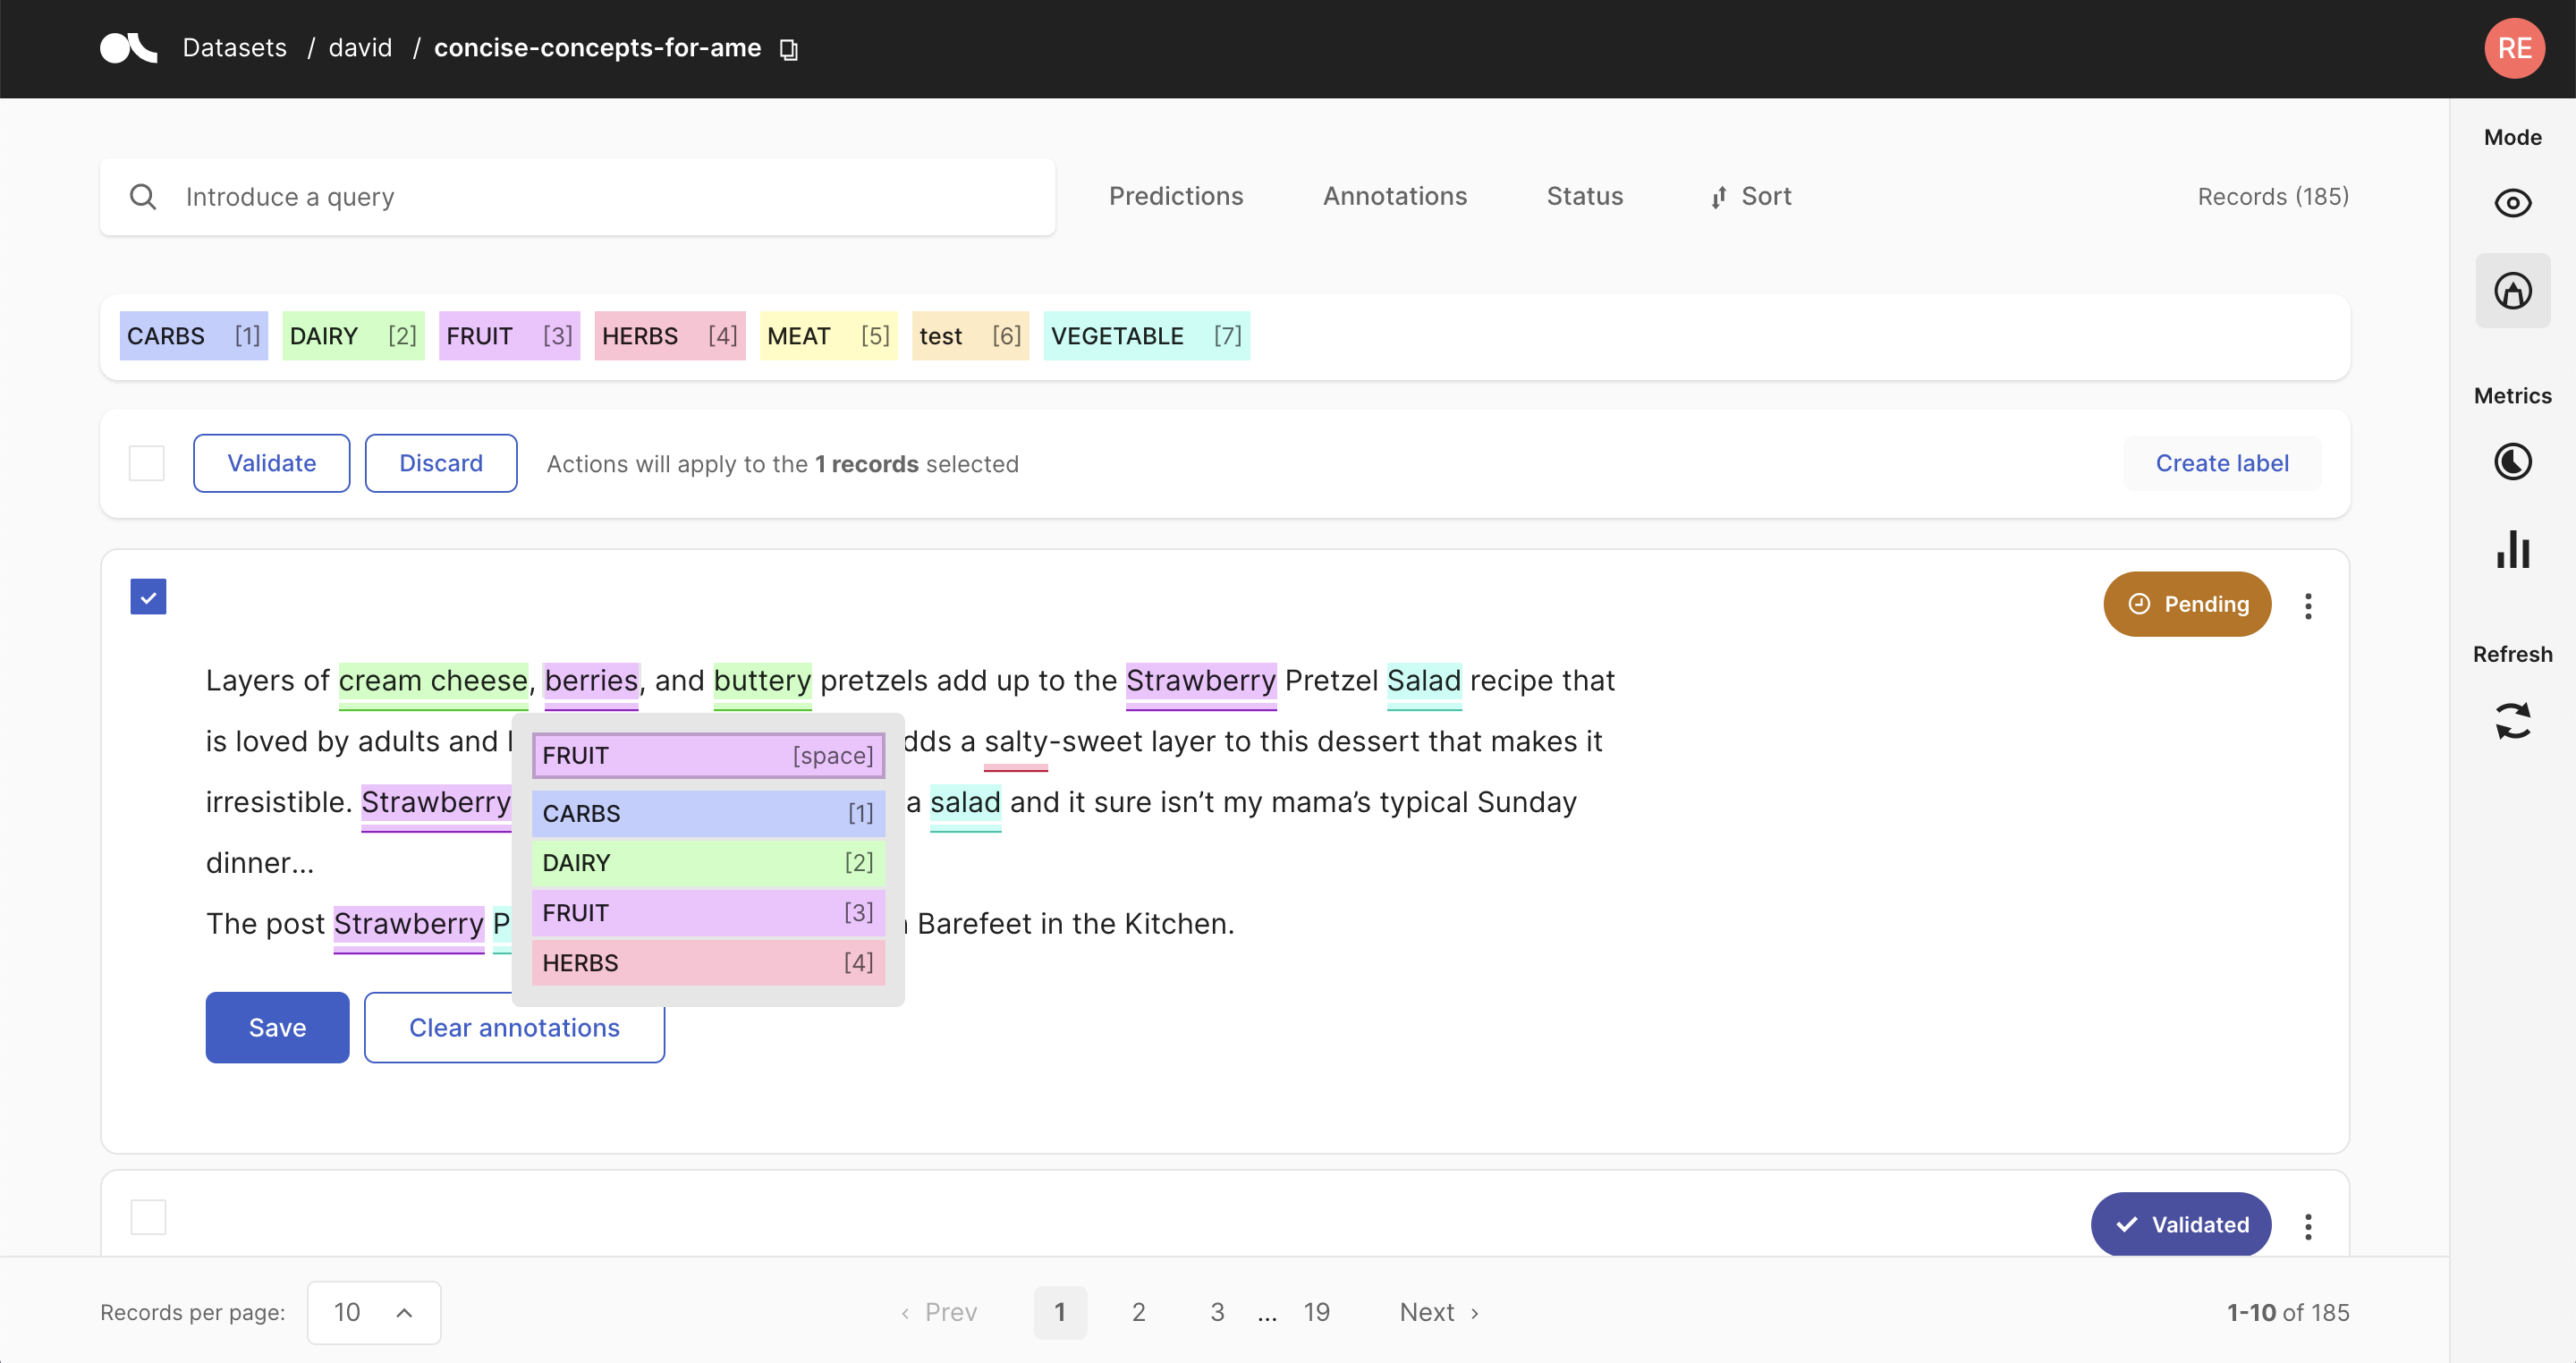The width and height of the screenshot is (2576, 1363).
Task: Go to page 2
Action: [x=1138, y=1312]
